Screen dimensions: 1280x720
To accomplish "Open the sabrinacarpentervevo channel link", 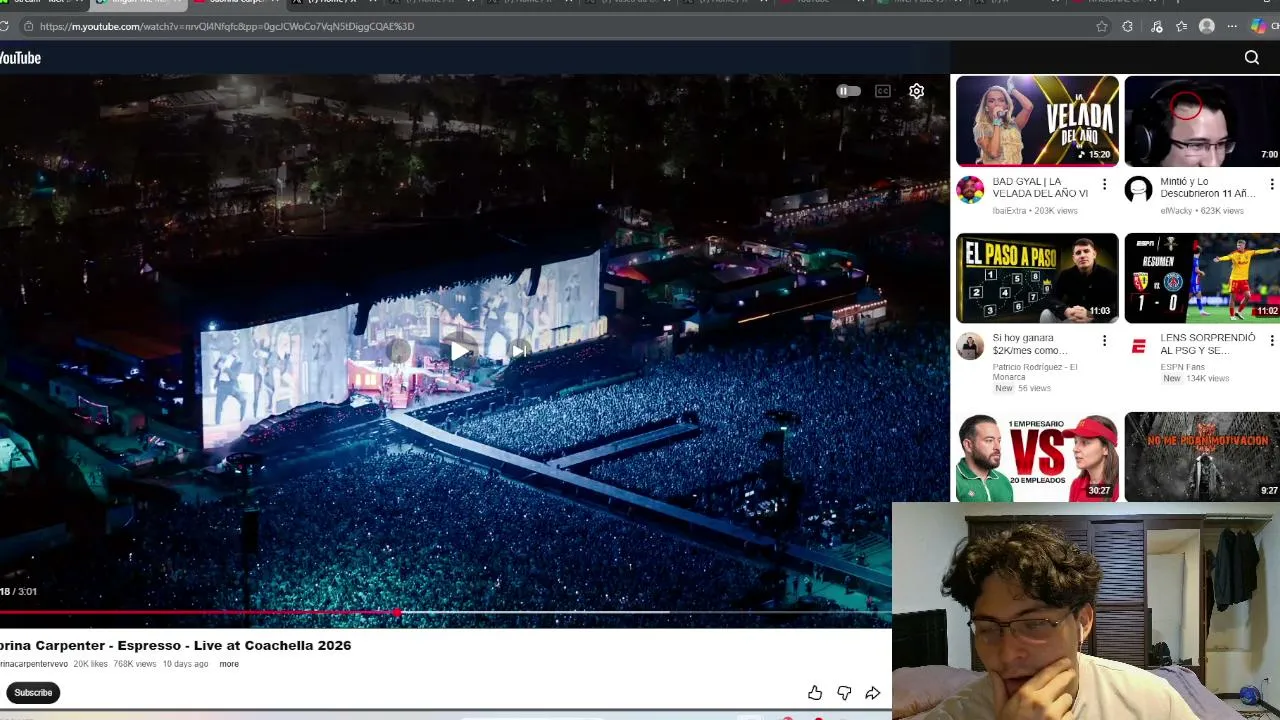I will click(x=34, y=664).
